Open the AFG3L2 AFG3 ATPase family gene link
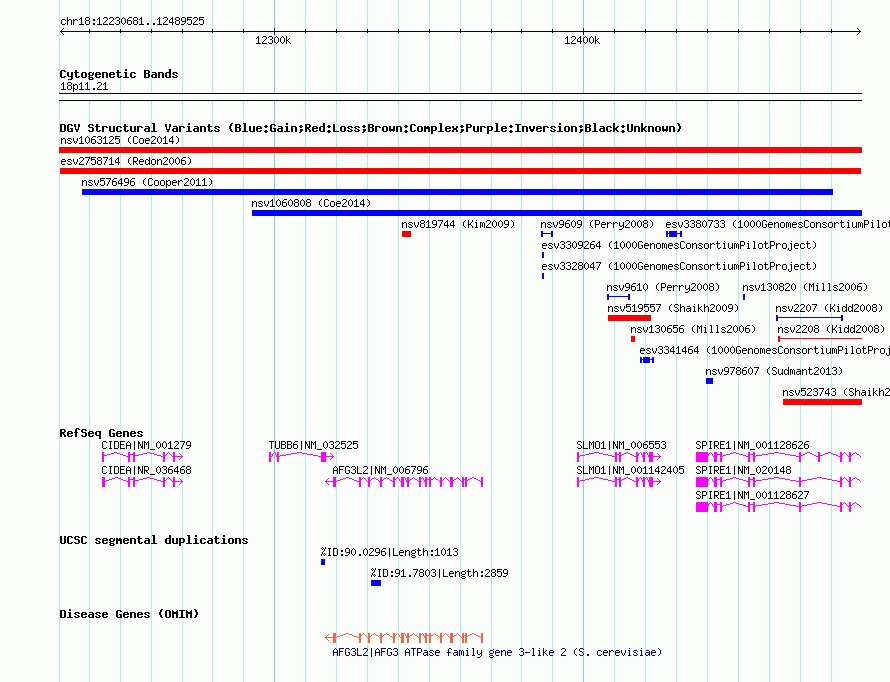The height and width of the screenshot is (682, 890). tap(497, 652)
